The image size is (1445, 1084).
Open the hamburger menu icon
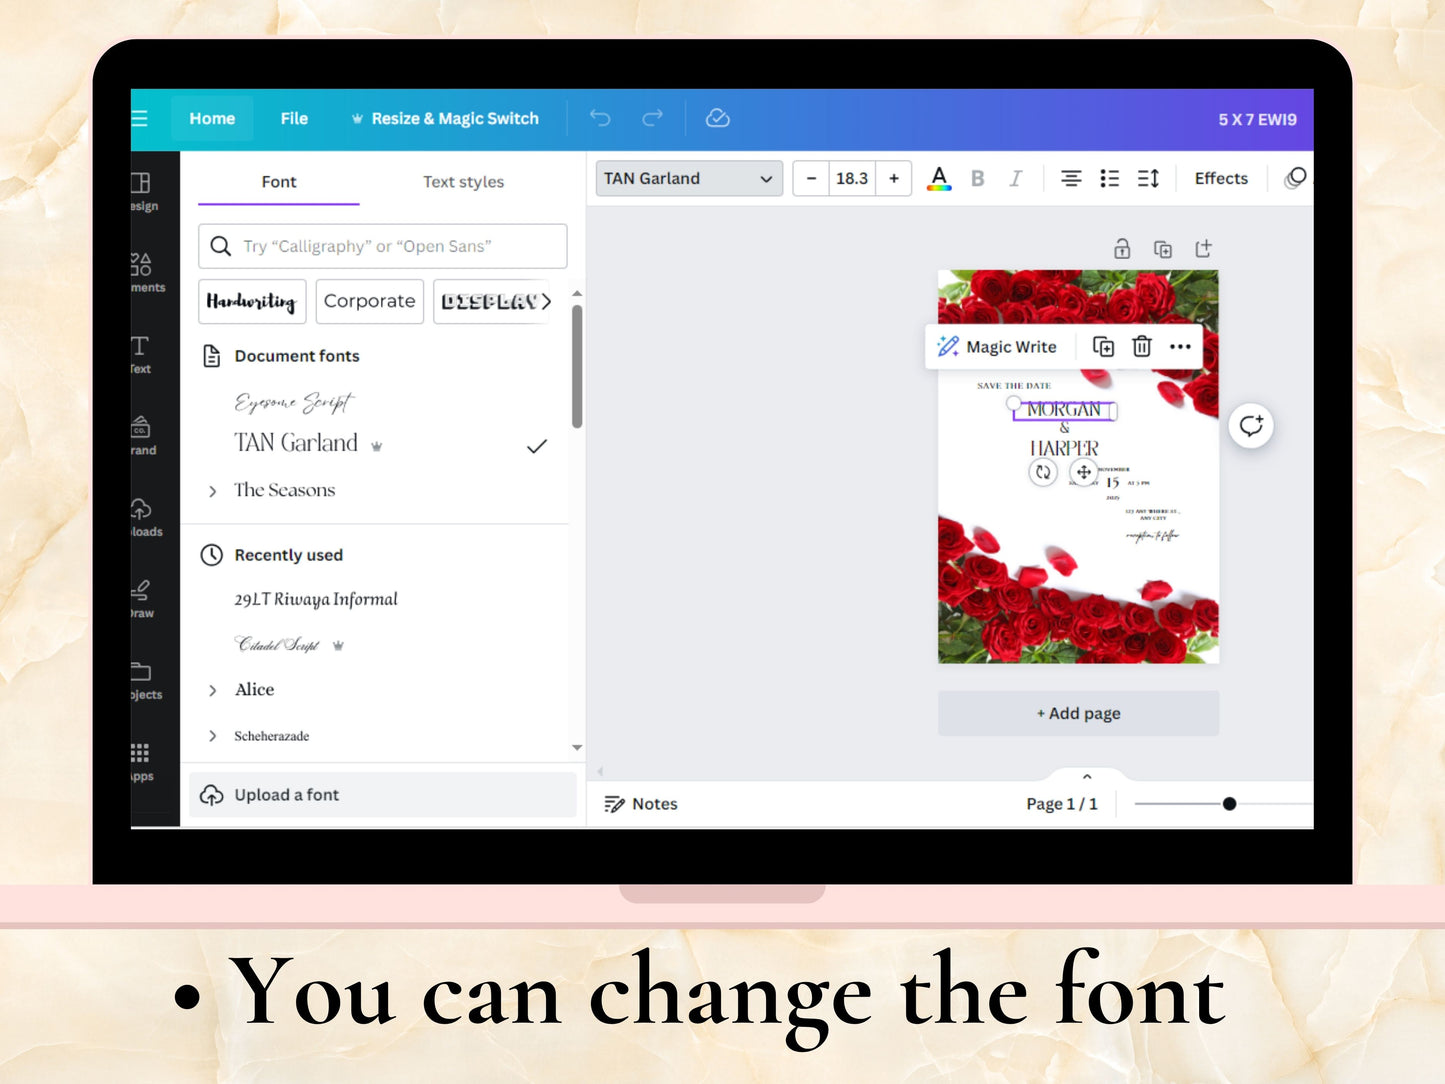pos(139,119)
